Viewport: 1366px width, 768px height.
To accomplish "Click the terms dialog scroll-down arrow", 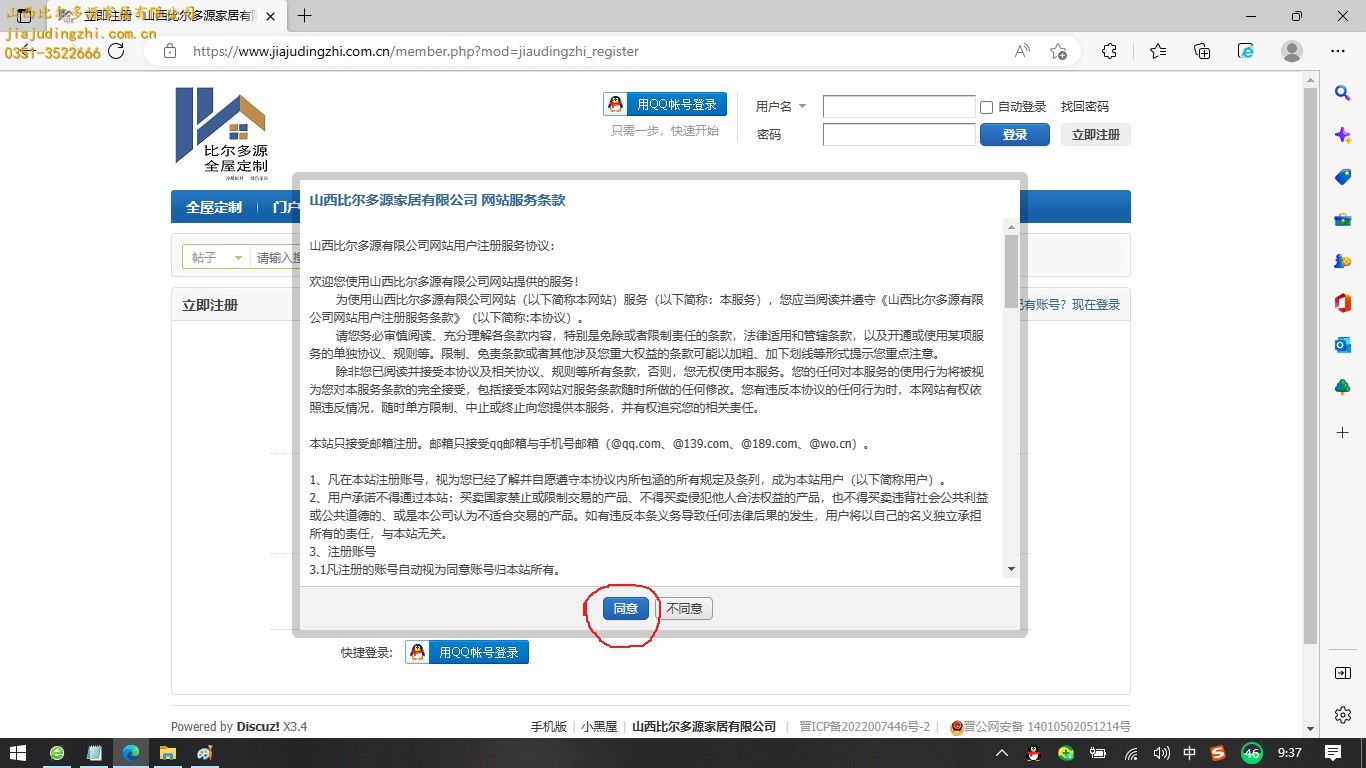I will (1011, 569).
